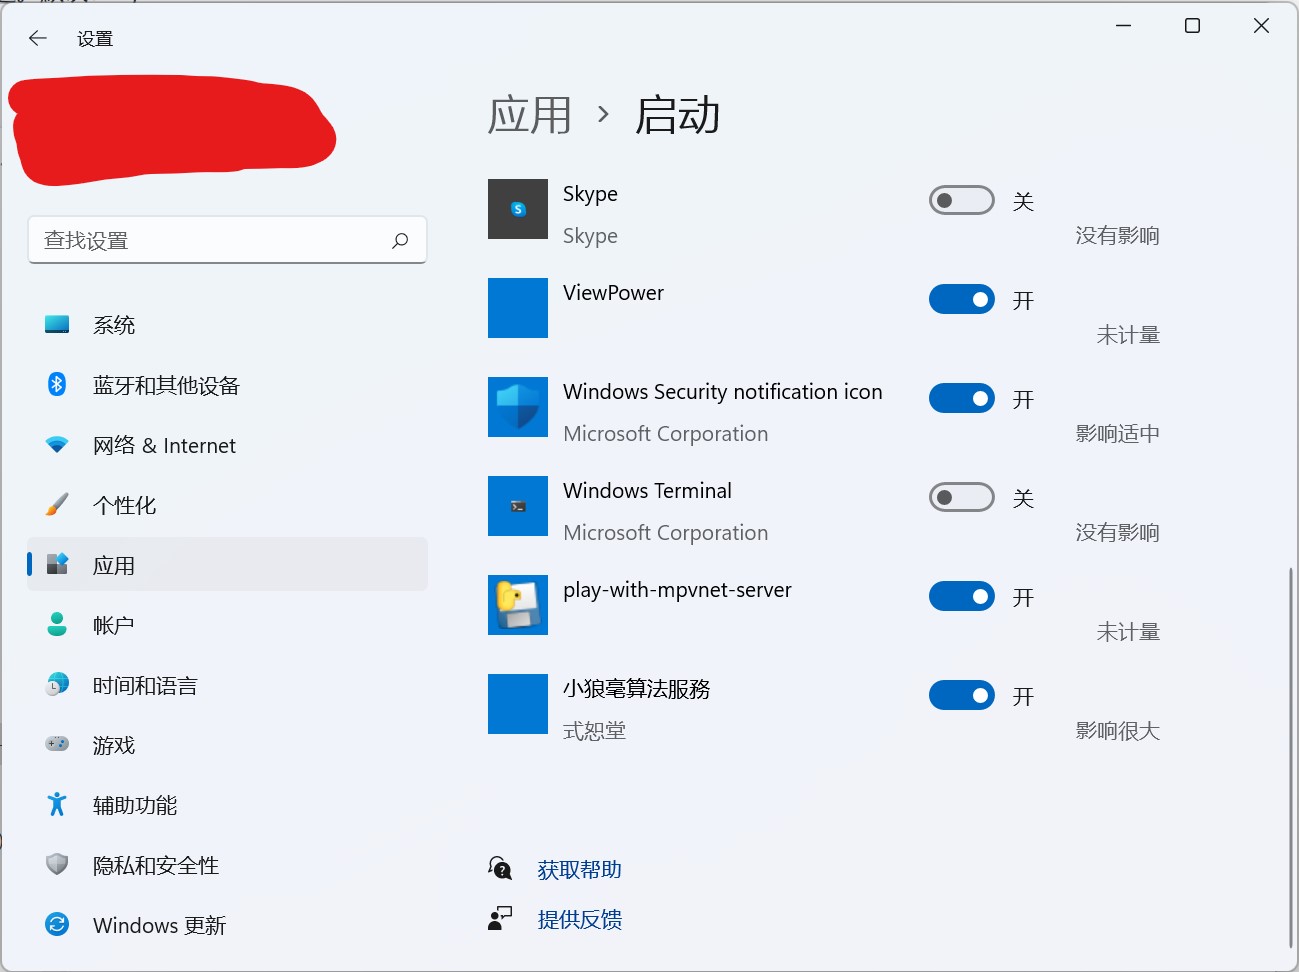
Task: Select 帐户 in the sidebar
Action: click(x=227, y=625)
